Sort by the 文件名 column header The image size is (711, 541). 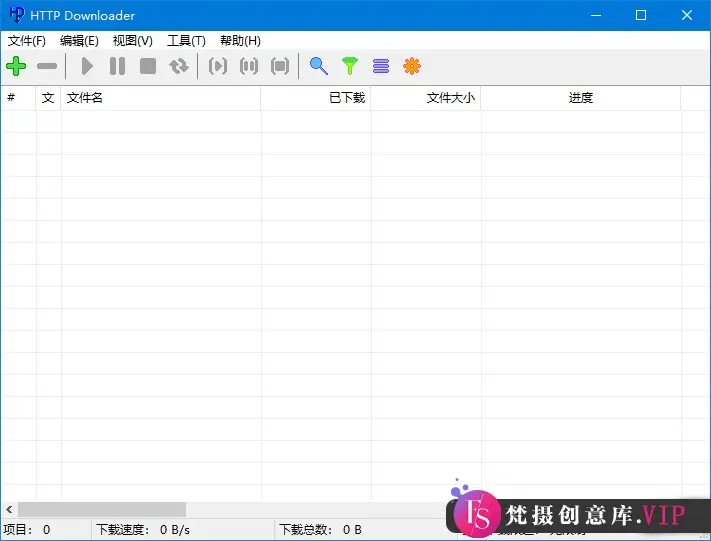[x=161, y=97]
